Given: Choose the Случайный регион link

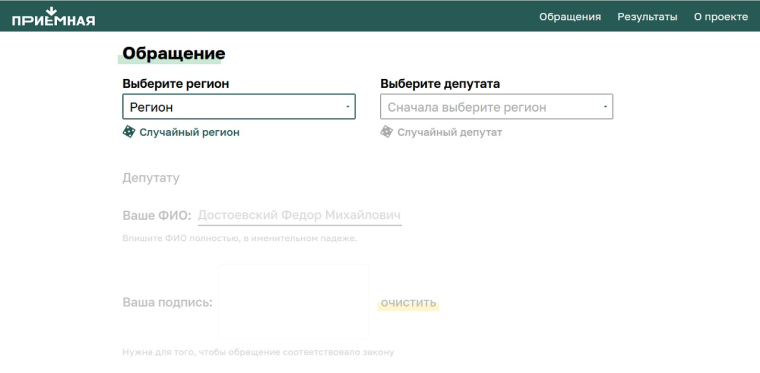Looking at the screenshot, I should pos(190,132).
